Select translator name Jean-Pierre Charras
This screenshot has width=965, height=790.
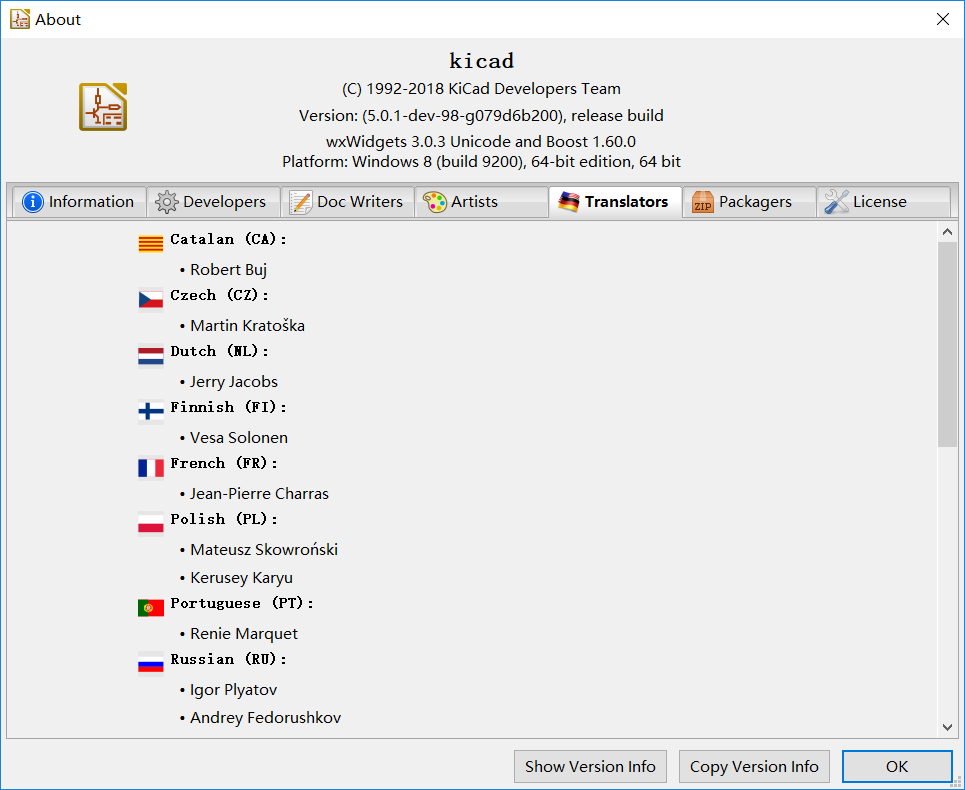[x=259, y=493]
